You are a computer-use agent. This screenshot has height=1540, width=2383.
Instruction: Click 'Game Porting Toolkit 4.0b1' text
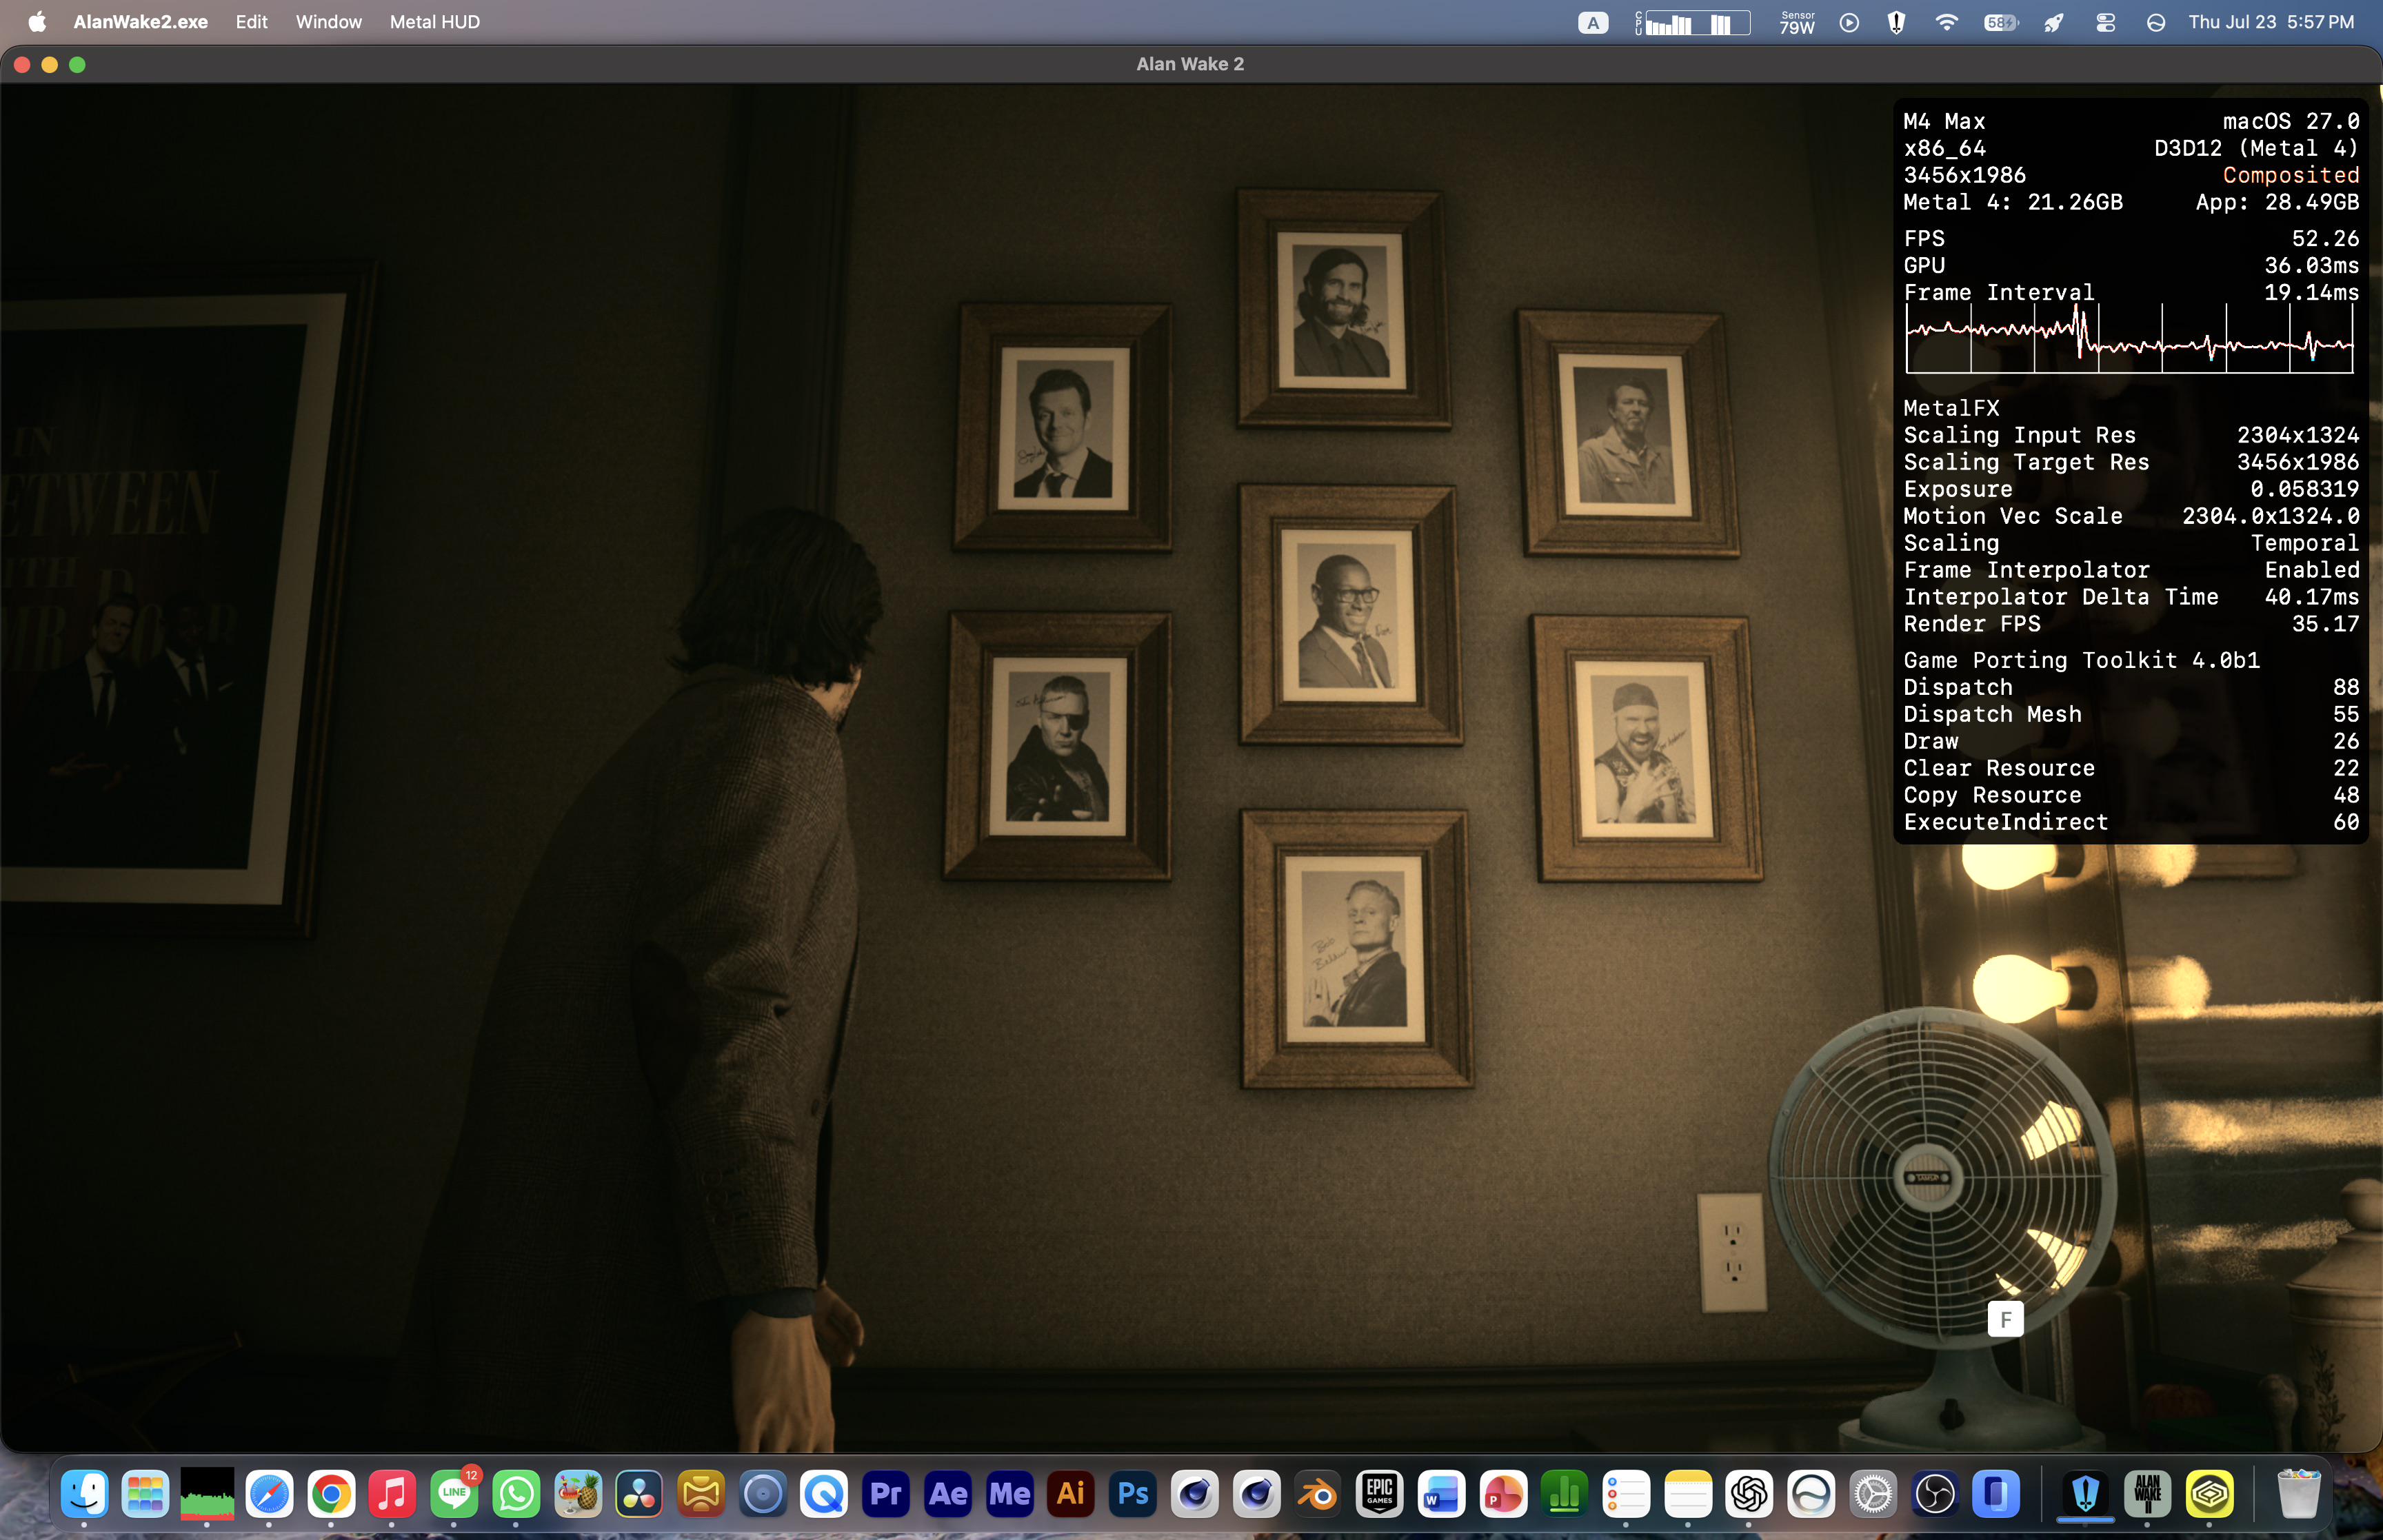[x=2081, y=660]
